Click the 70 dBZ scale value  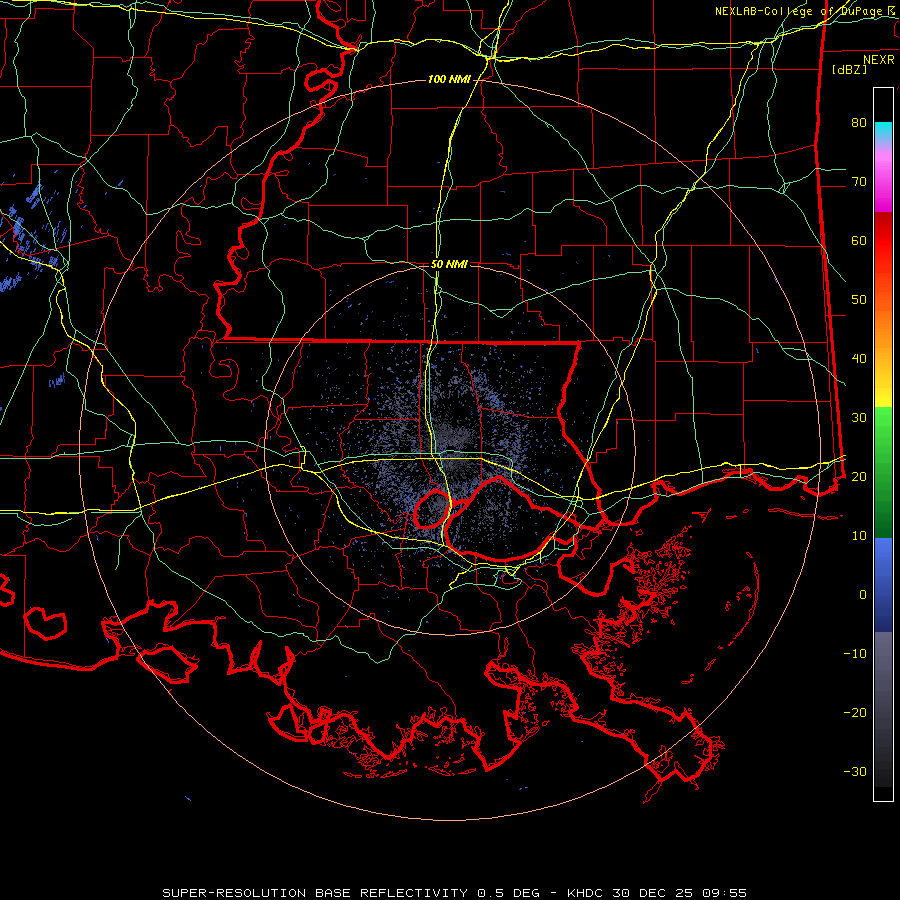click(x=859, y=181)
